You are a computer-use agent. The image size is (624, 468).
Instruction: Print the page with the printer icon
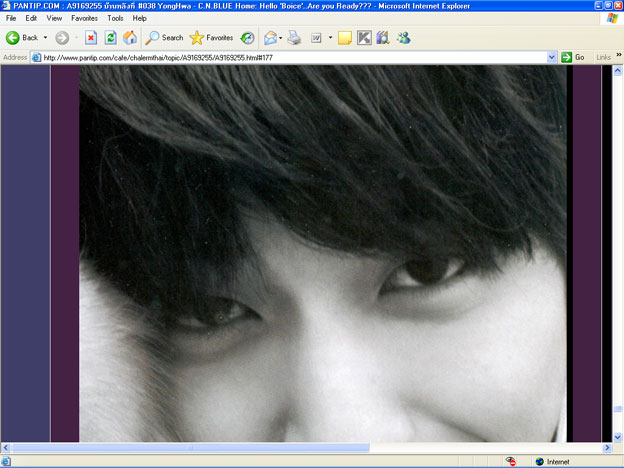pyautogui.click(x=294, y=38)
